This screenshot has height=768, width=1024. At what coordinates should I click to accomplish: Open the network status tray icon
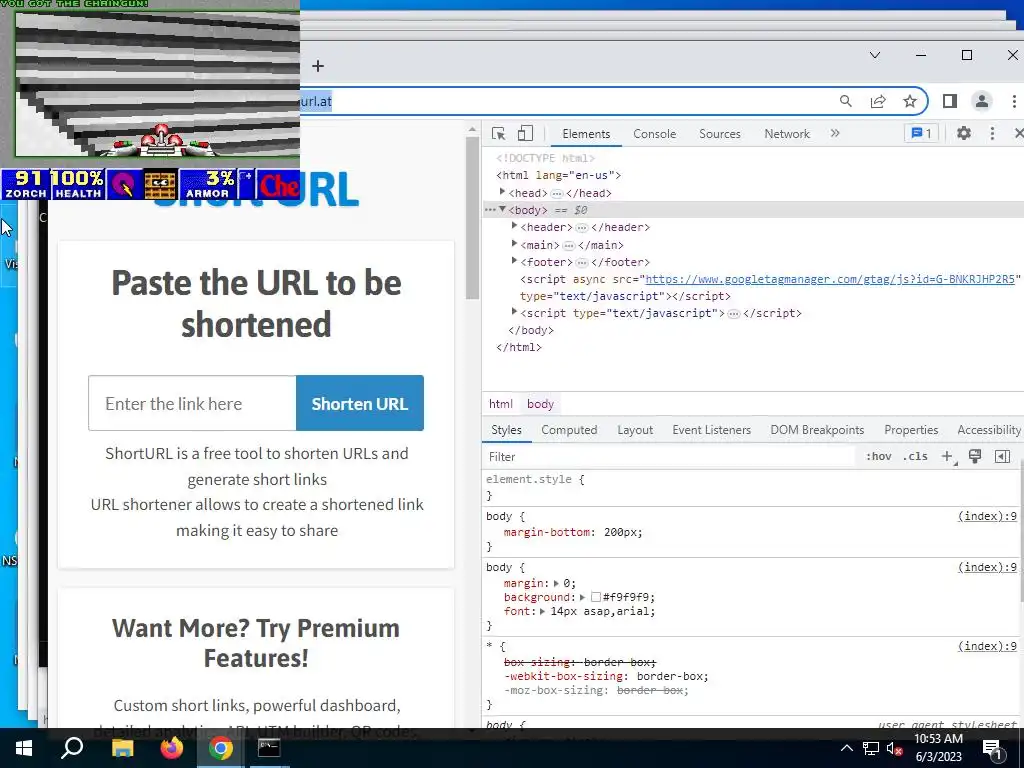click(871, 748)
